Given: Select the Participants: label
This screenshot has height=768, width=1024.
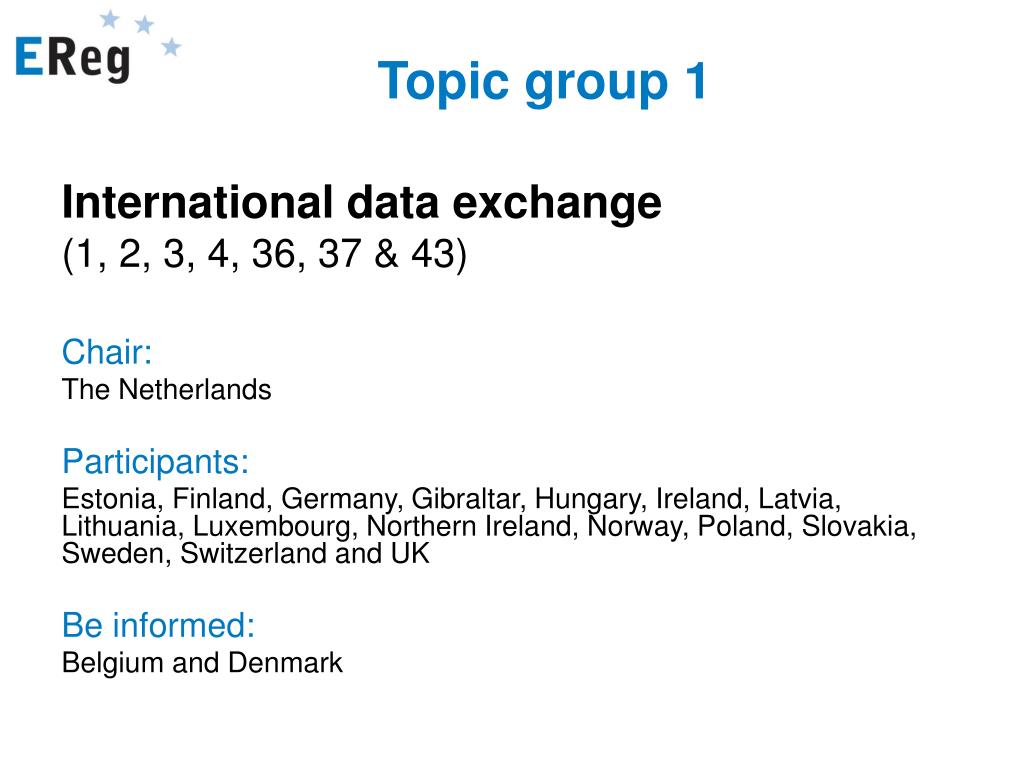Looking at the screenshot, I should click(x=155, y=462).
